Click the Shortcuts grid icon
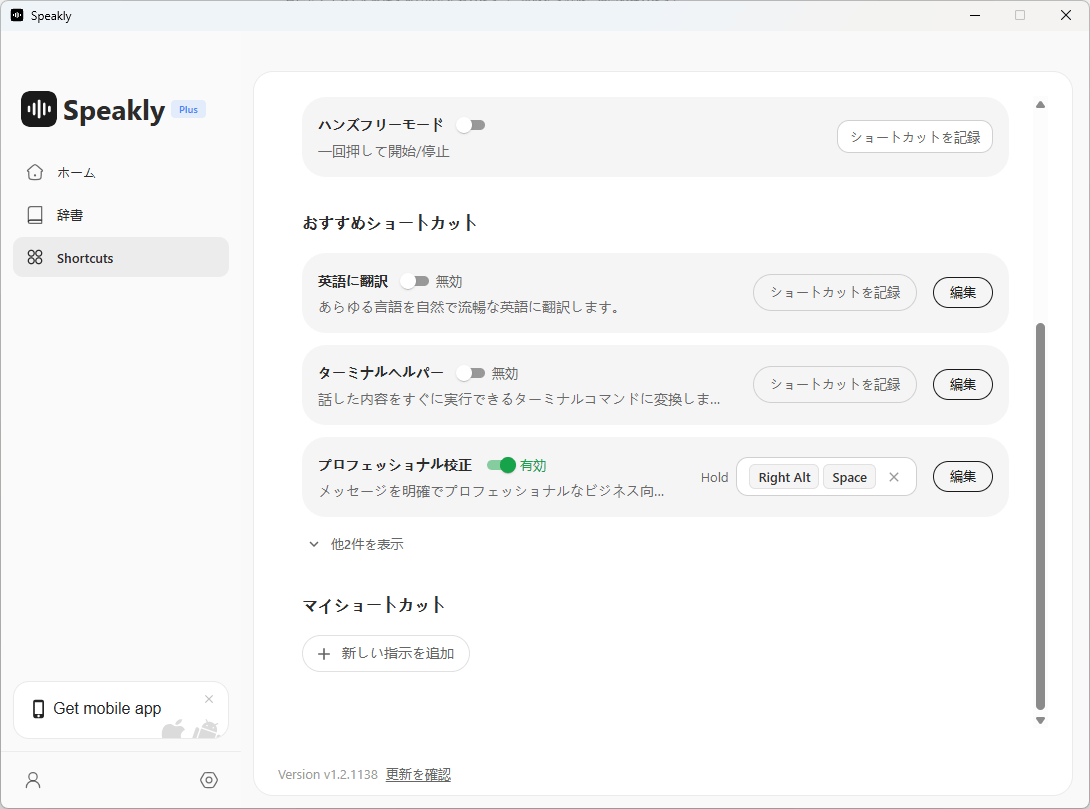The image size is (1090, 809). [x=35, y=258]
